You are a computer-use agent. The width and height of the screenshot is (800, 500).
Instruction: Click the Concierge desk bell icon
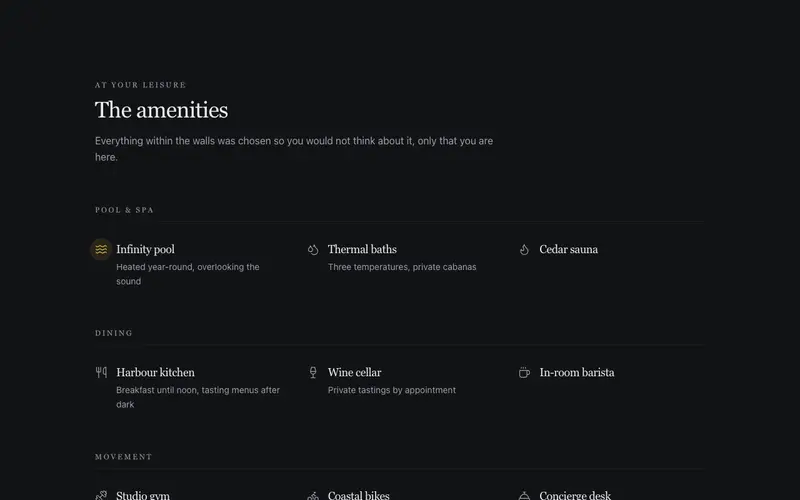pyautogui.click(x=524, y=495)
